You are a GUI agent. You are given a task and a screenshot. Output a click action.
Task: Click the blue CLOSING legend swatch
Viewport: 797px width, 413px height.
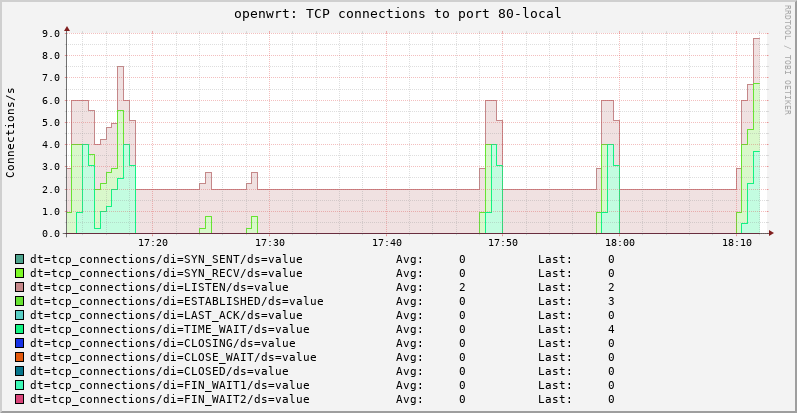(x=19, y=343)
